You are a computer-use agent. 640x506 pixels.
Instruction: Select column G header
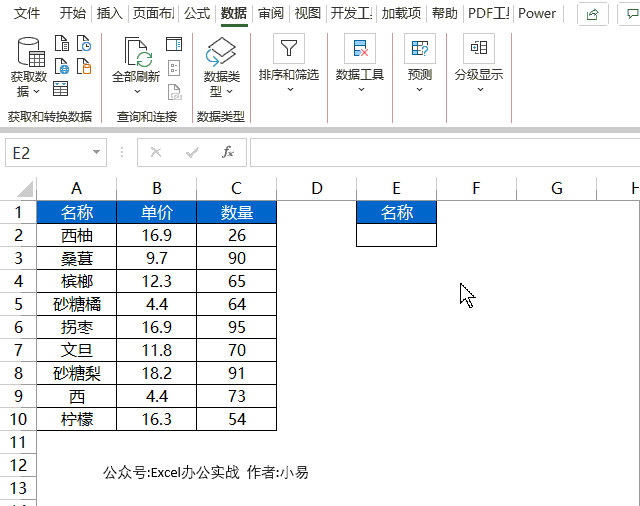(x=557, y=189)
